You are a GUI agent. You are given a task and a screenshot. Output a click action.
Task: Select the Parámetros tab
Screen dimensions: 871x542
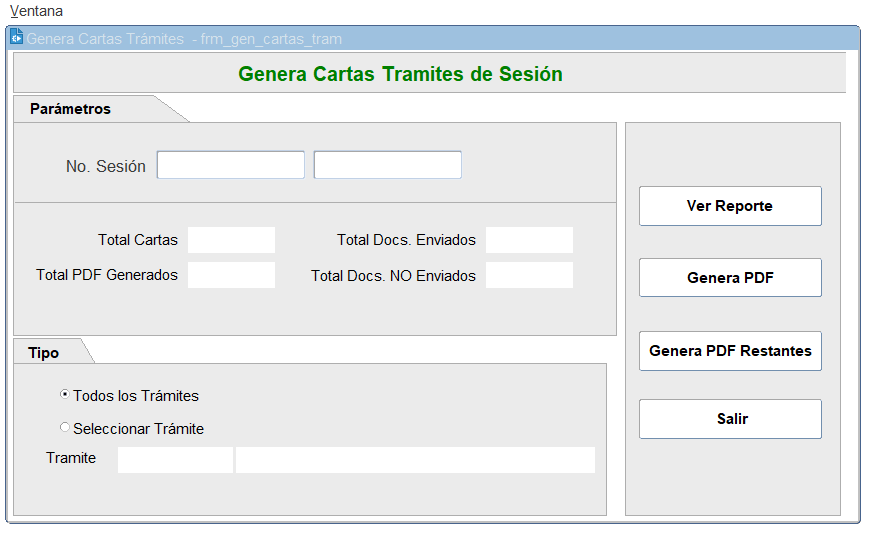(71, 109)
